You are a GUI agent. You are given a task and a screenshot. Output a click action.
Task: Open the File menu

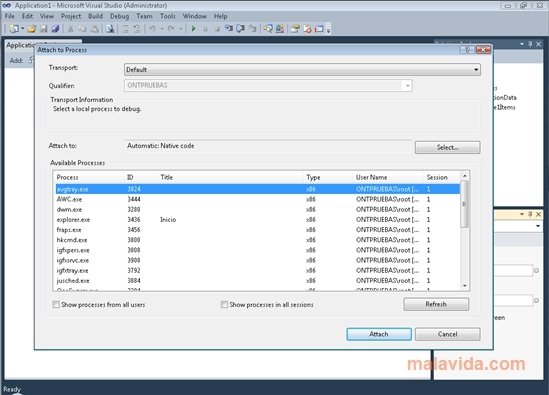point(10,16)
